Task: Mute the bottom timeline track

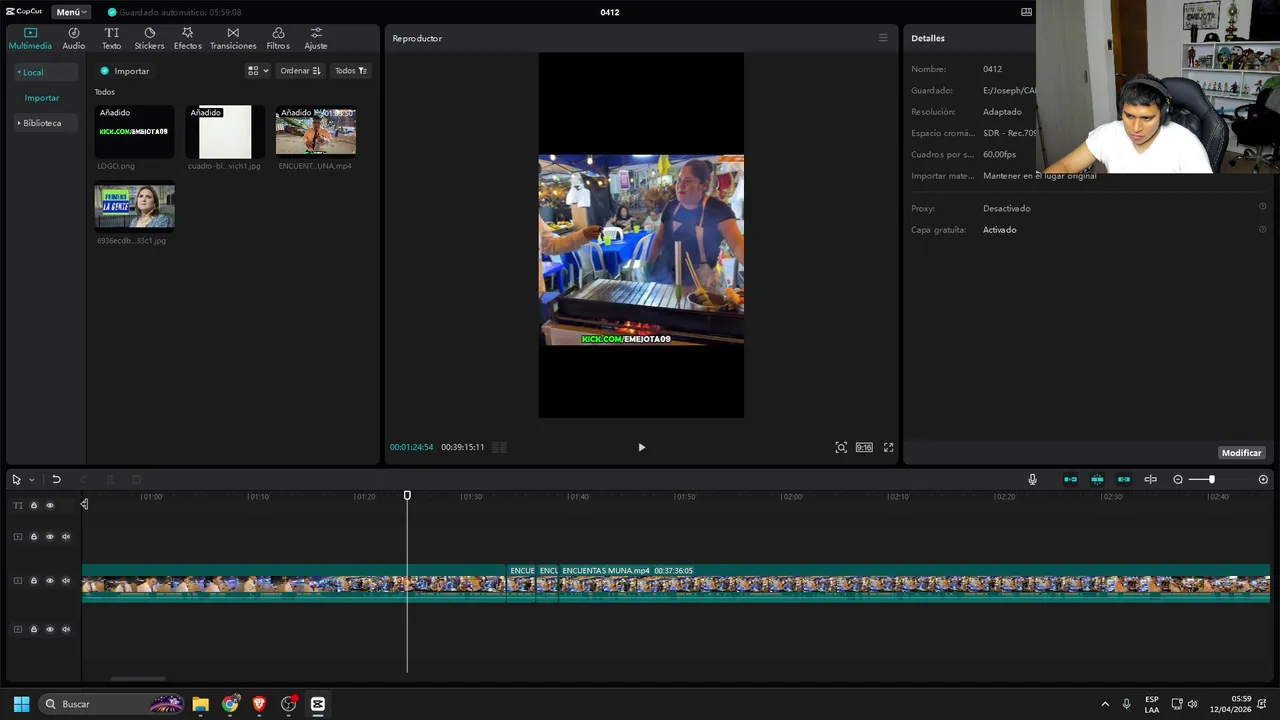Action: (66, 629)
